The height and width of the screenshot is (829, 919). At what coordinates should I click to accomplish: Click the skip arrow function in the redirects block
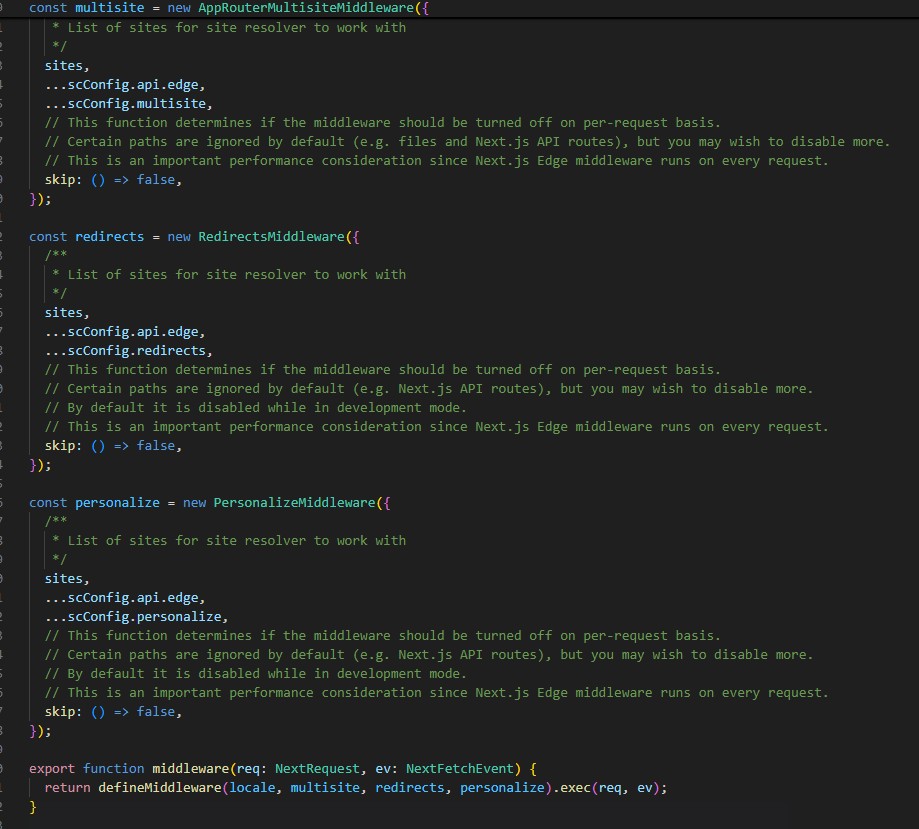tap(111, 445)
